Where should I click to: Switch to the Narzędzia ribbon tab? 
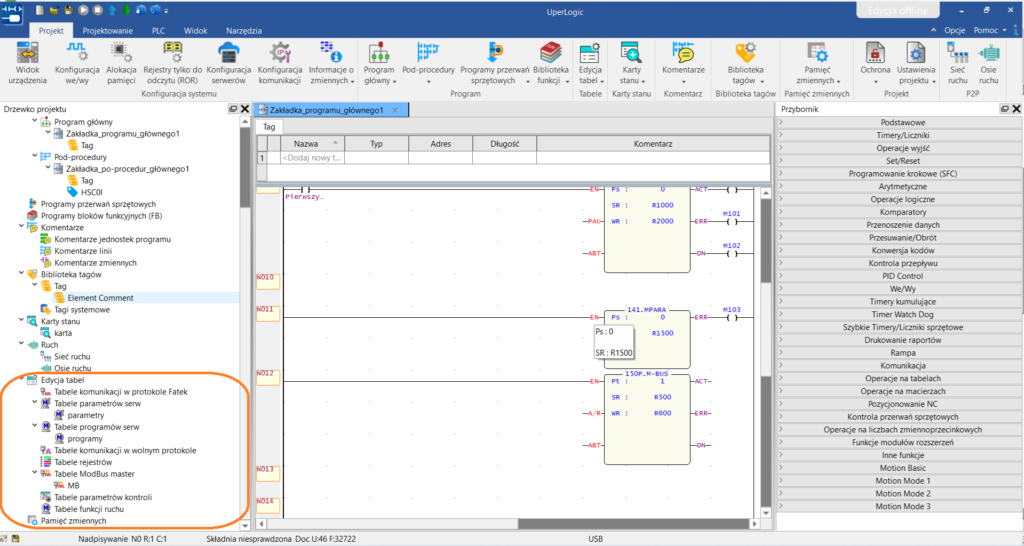(244, 31)
